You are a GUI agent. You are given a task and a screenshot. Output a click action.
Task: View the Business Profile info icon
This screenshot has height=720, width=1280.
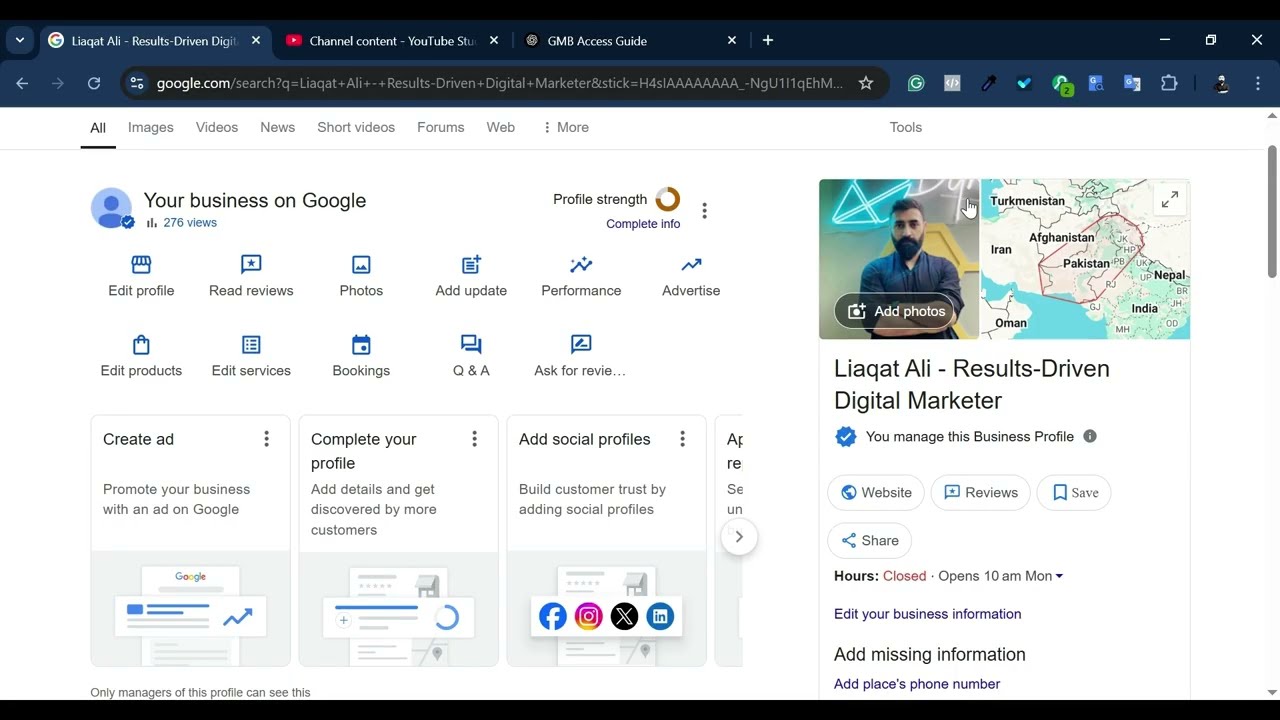point(1090,436)
